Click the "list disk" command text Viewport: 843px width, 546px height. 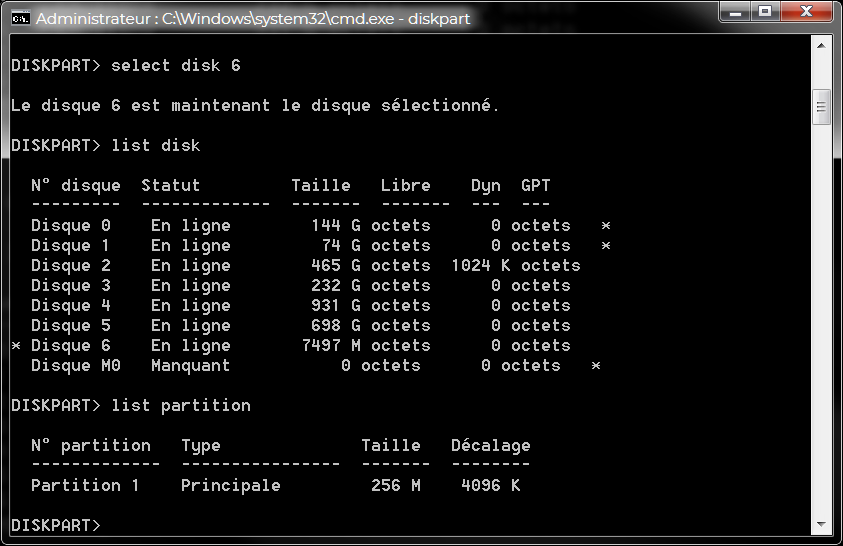point(155,146)
